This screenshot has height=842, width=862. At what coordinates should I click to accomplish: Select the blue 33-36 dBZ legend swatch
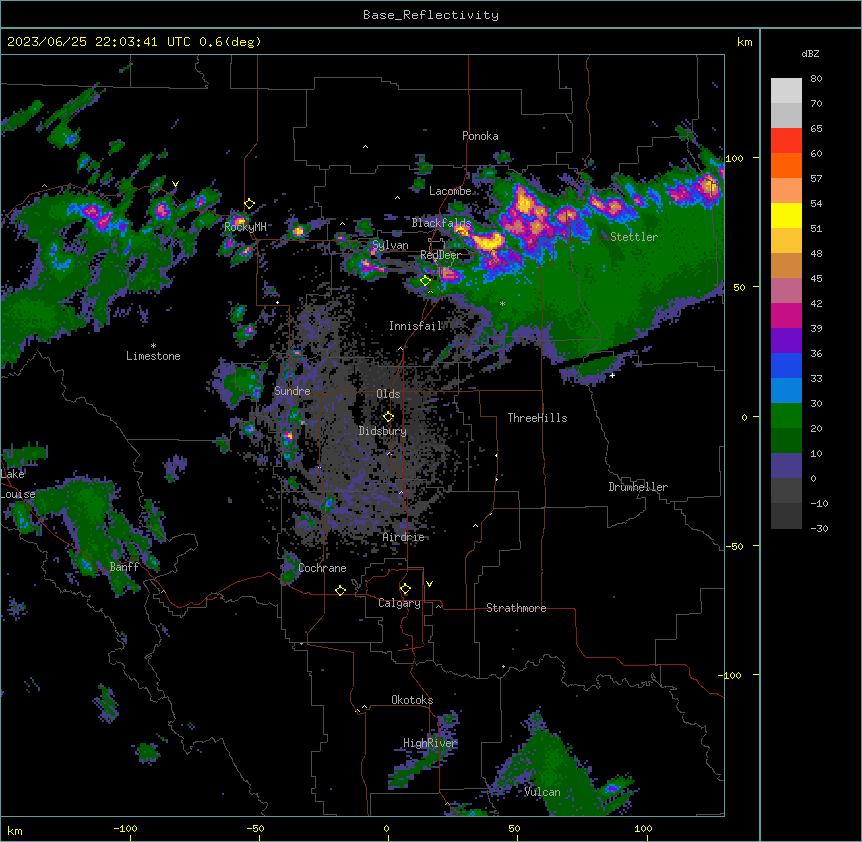[x=786, y=365]
